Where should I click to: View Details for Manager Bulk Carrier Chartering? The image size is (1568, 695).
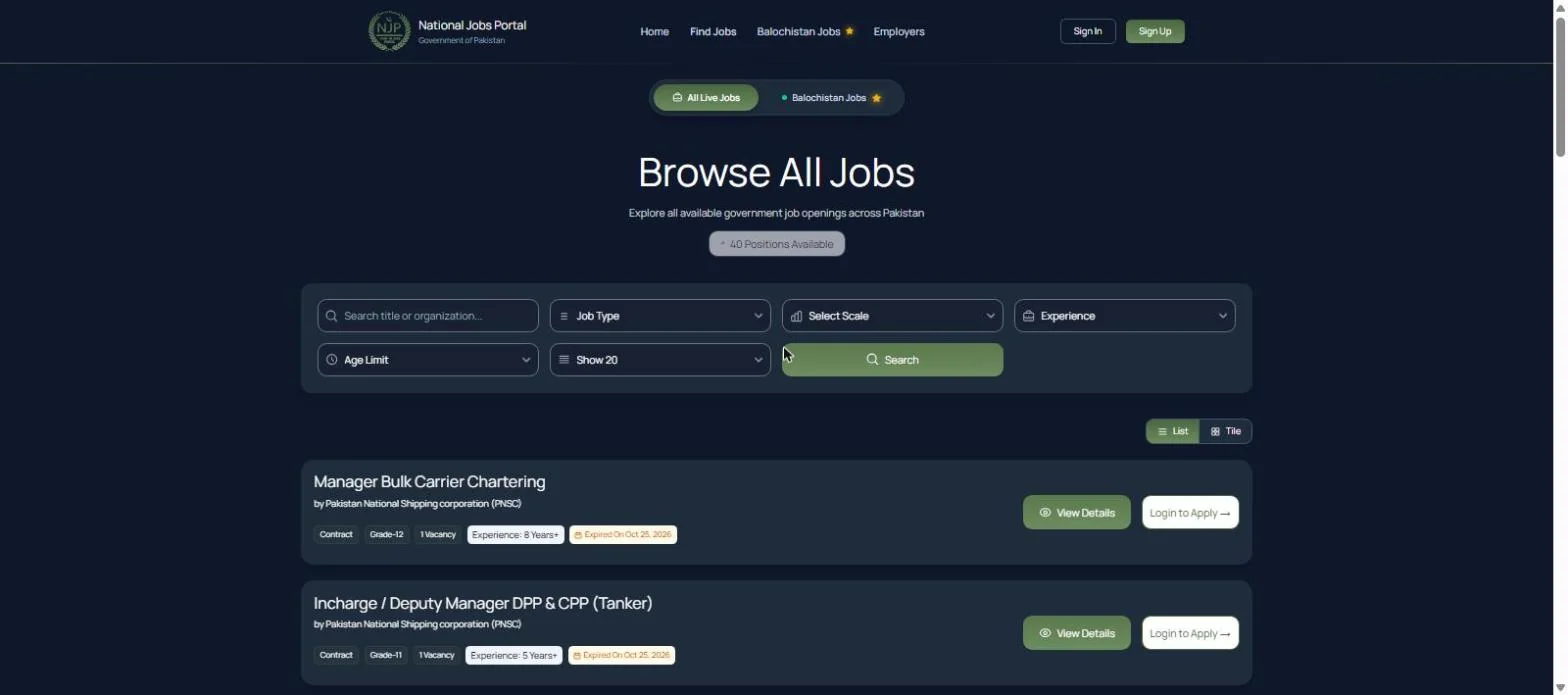point(1076,513)
